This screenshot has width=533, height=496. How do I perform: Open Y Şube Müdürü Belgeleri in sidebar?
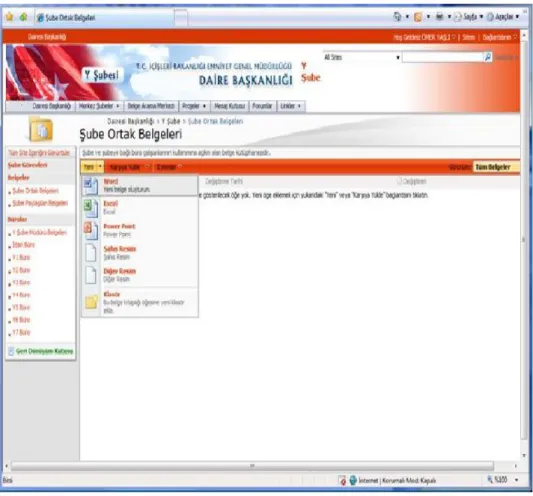pyautogui.click(x=39, y=232)
